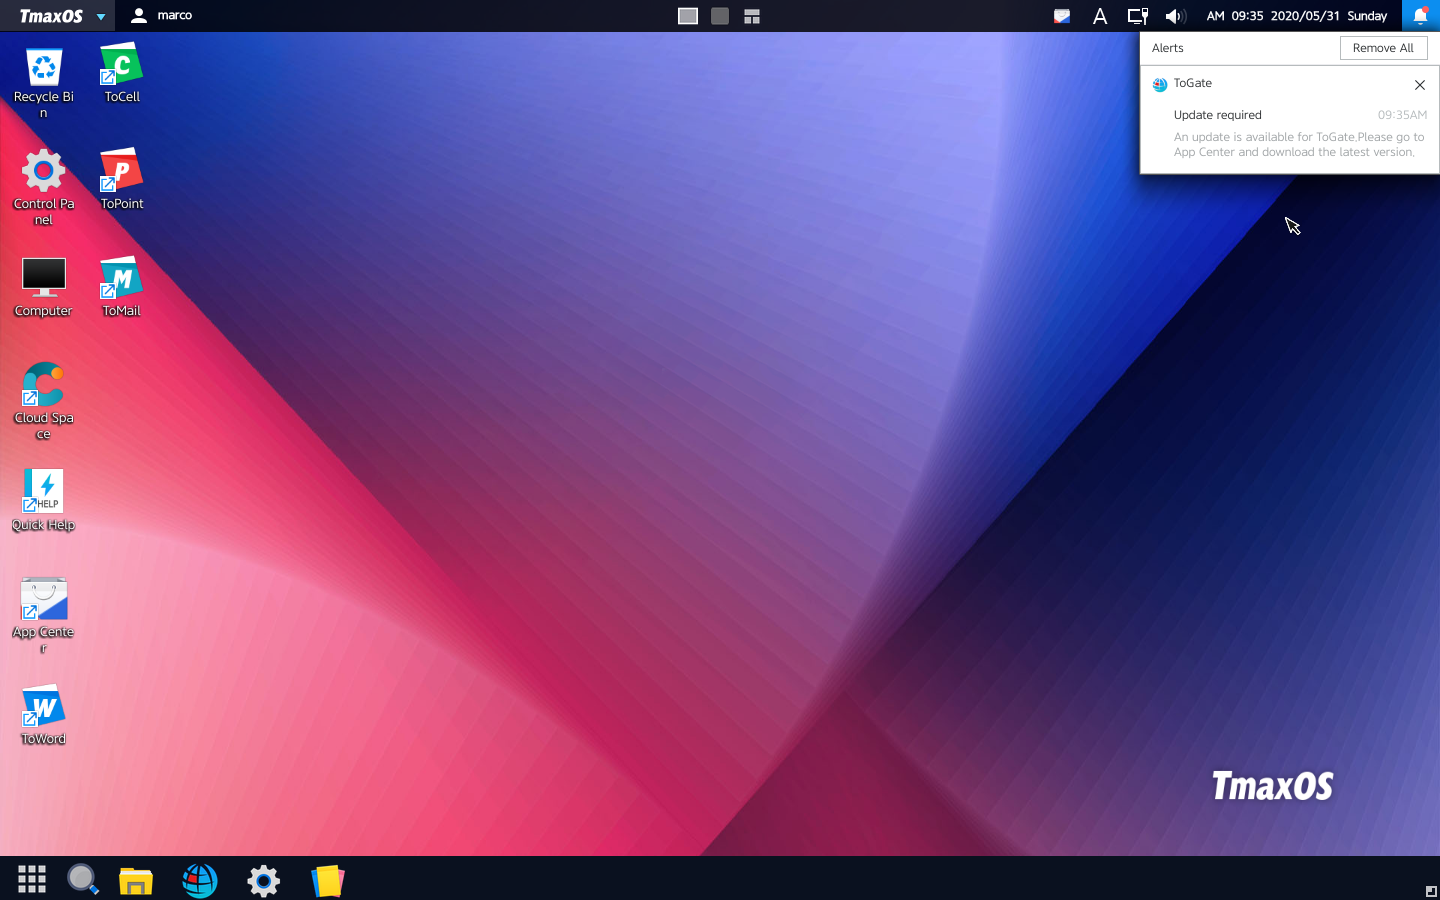Click the magnifier search icon in taskbar
1440x900 pixels.
click(83, 879)
